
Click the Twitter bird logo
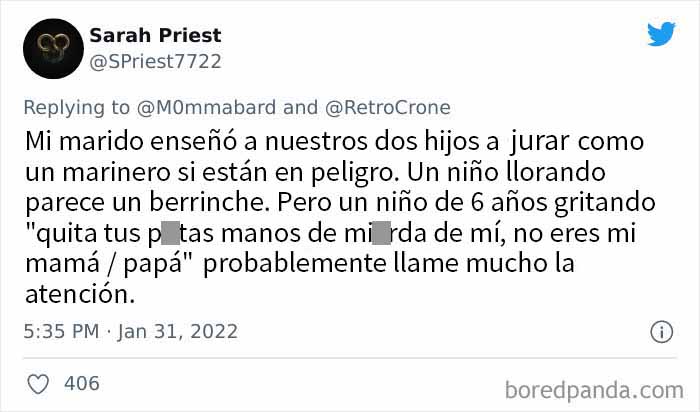coord(660,35)
